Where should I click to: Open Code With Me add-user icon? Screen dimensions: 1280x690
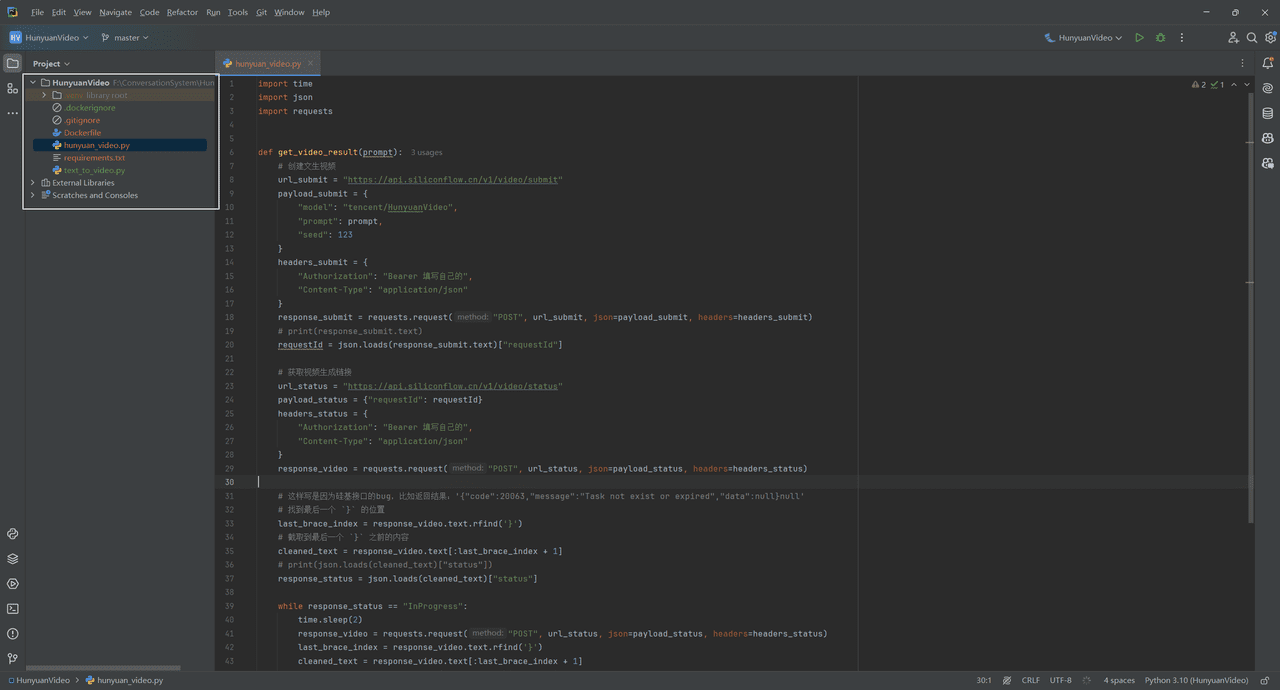(x=1233, y=38)
